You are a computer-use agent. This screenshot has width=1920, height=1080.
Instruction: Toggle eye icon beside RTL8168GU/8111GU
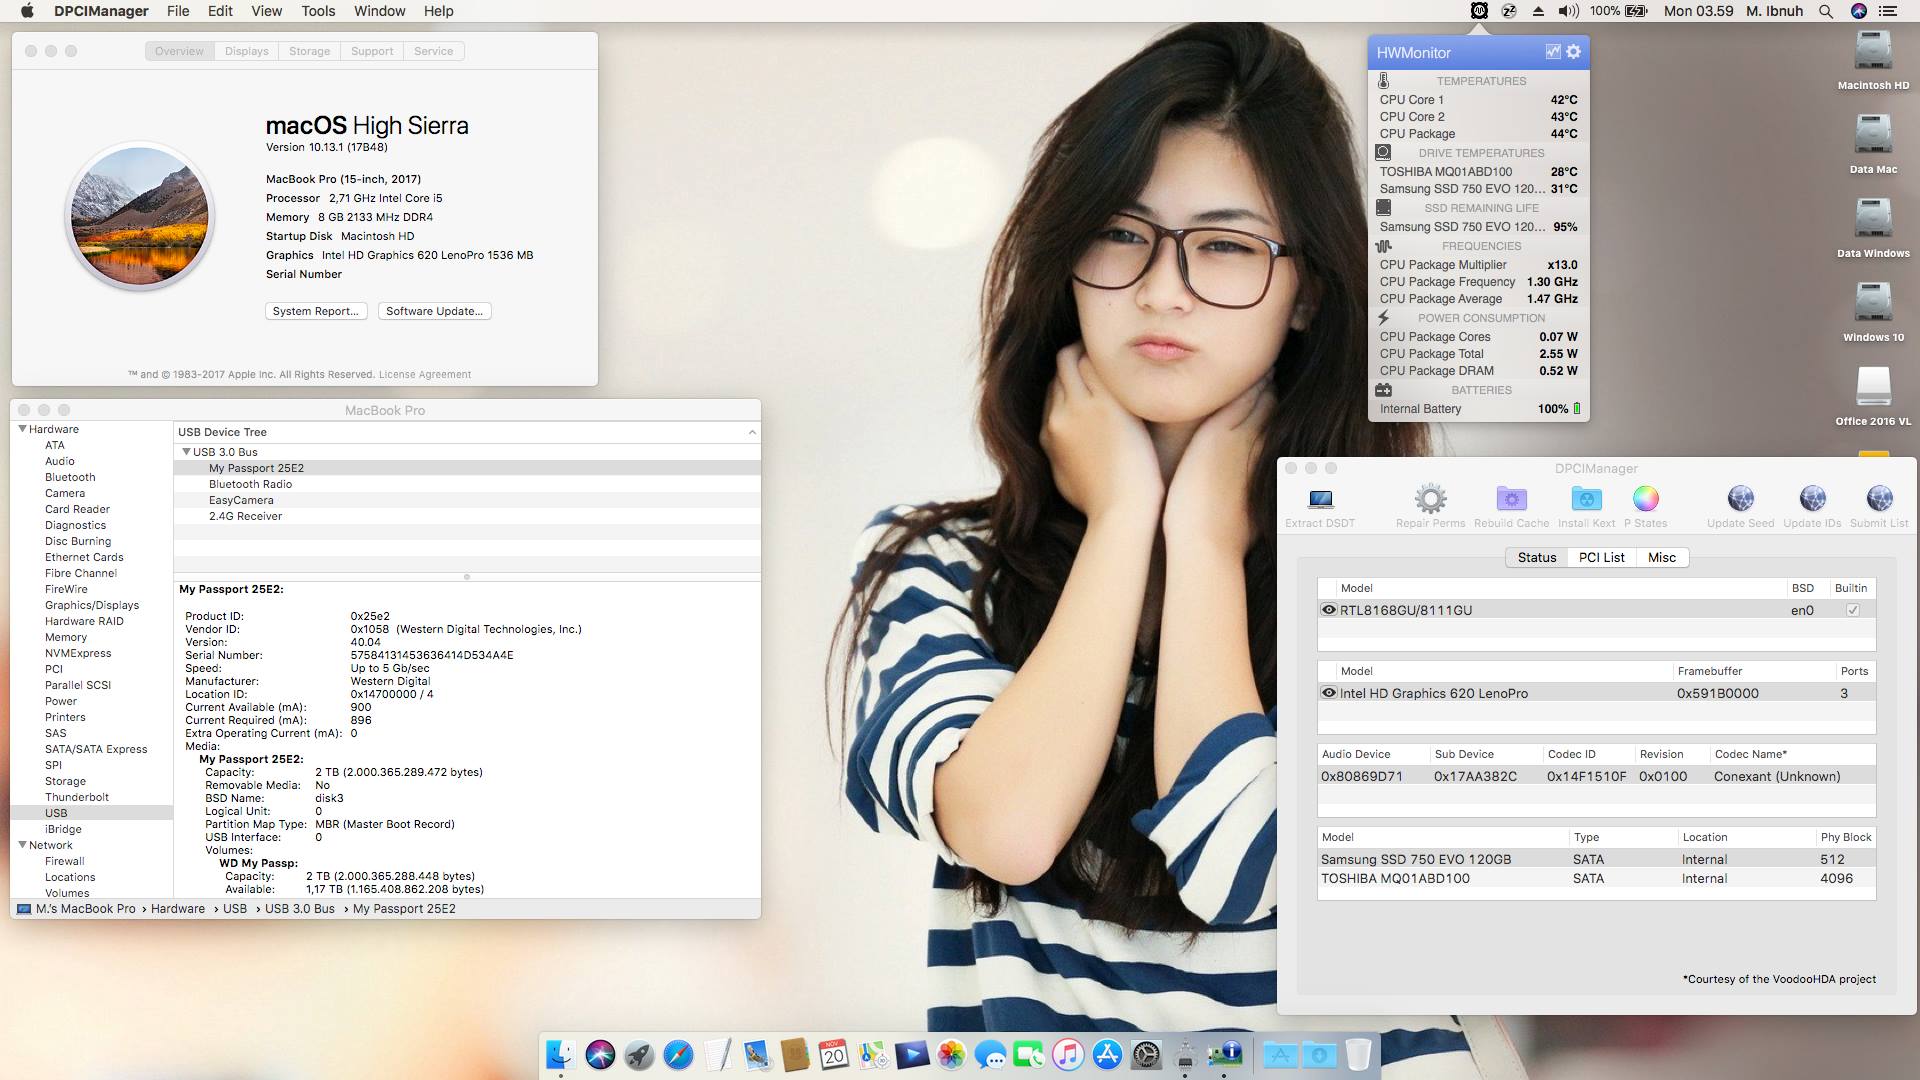(1328, 610)
